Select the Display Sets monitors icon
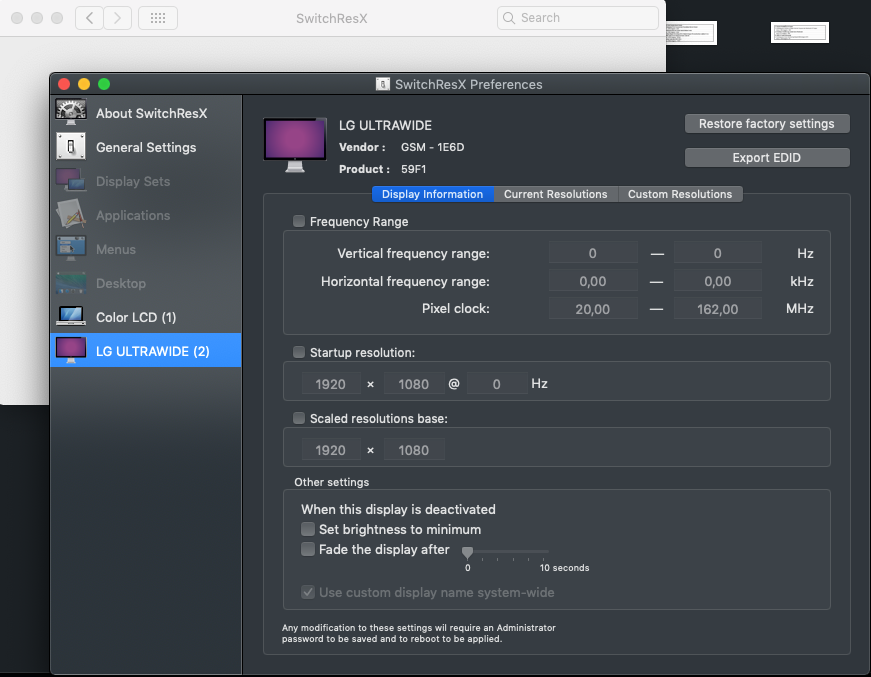The image size is (871, 677). tap(71, 180)
